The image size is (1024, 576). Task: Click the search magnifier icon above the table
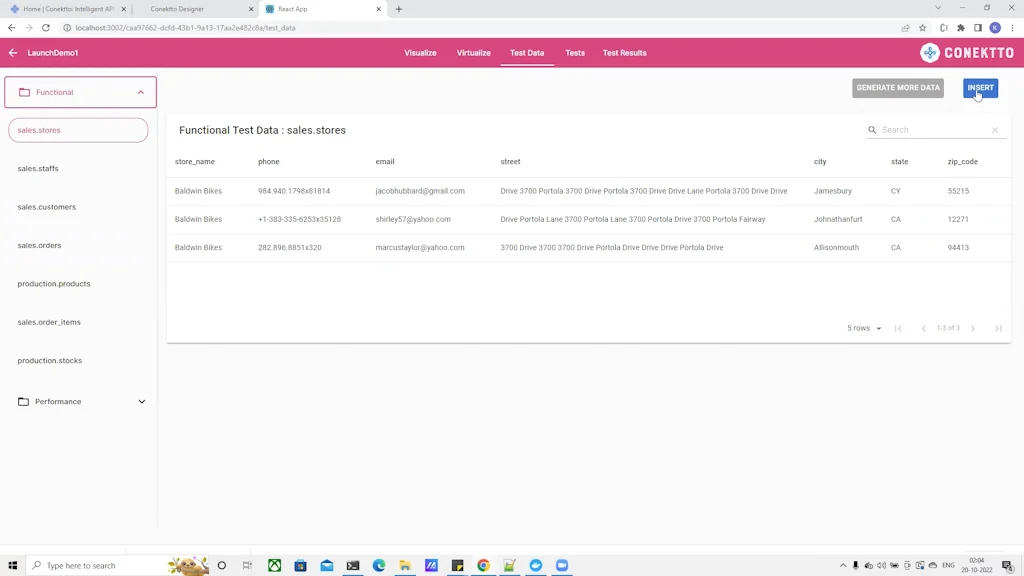point(873,129)
